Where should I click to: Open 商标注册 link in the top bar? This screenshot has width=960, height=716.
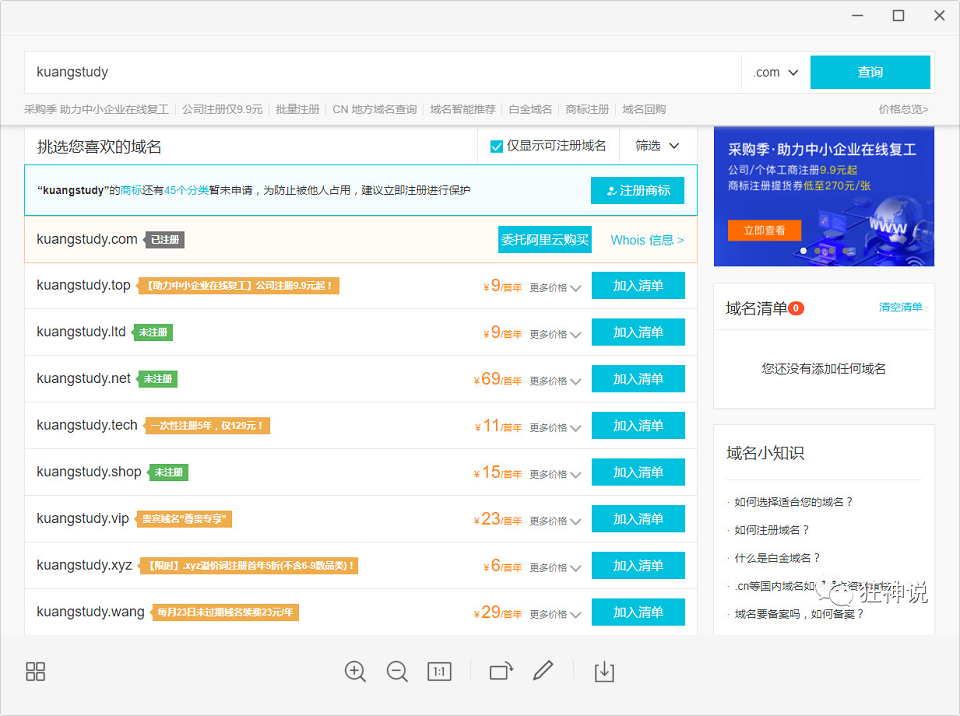tap(587, 110)
